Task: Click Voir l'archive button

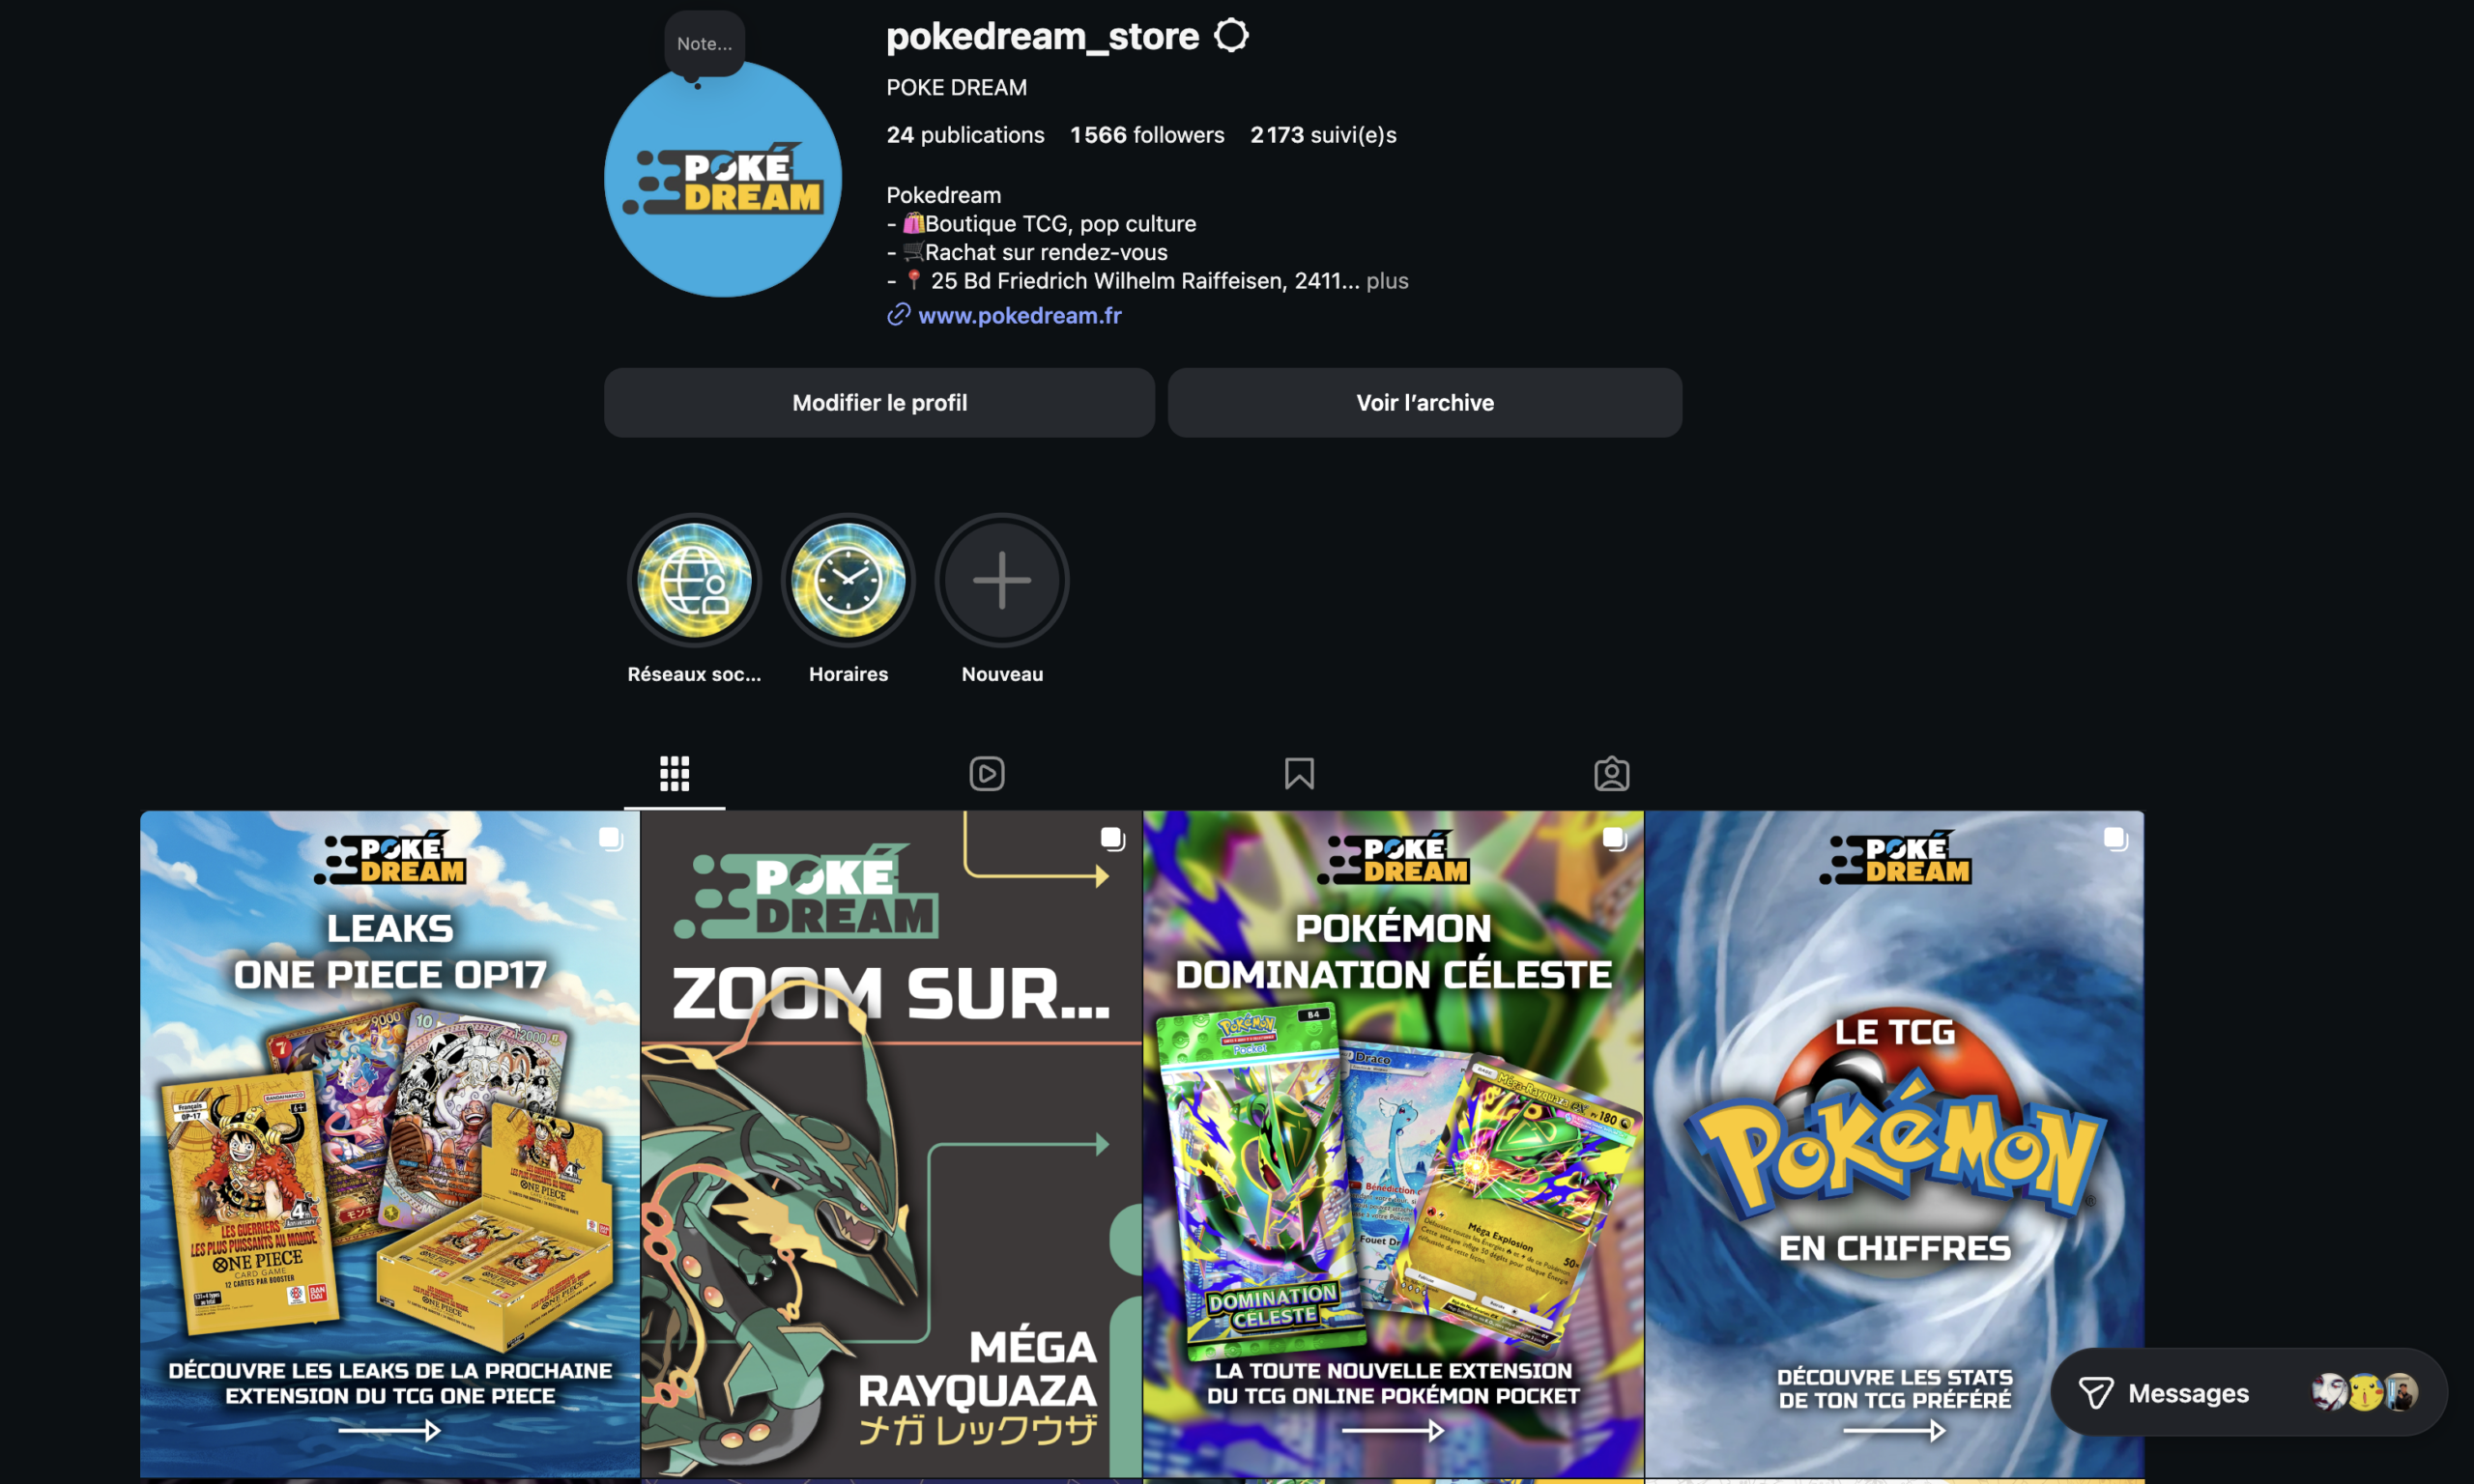Action: (1425, 402)
